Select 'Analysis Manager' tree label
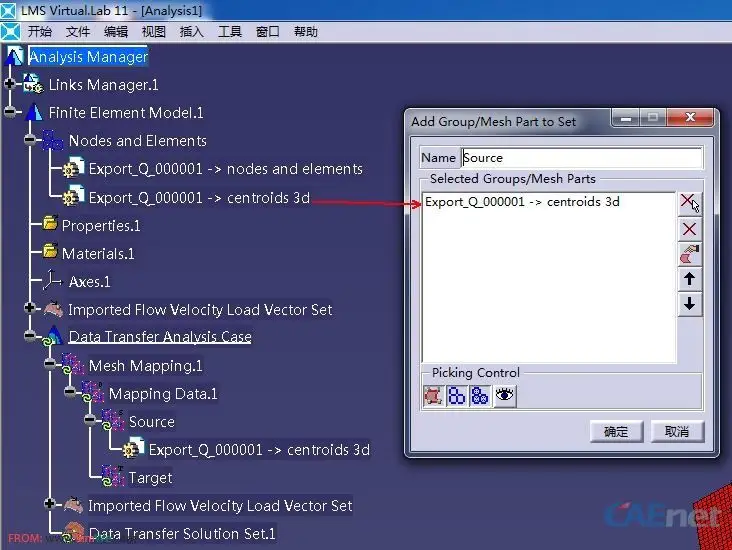The width and height of the screenshot is (732, 550). pyautogui.click(x=88, y=56)
